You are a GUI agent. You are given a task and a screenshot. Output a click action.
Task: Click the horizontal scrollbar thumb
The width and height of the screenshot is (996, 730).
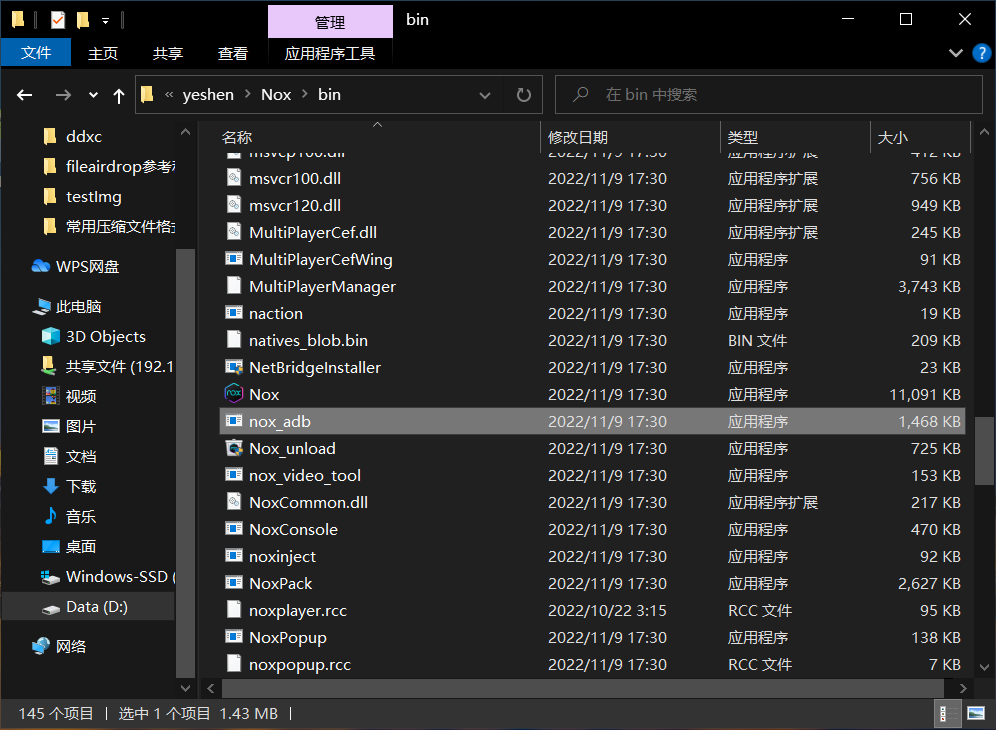582,688
